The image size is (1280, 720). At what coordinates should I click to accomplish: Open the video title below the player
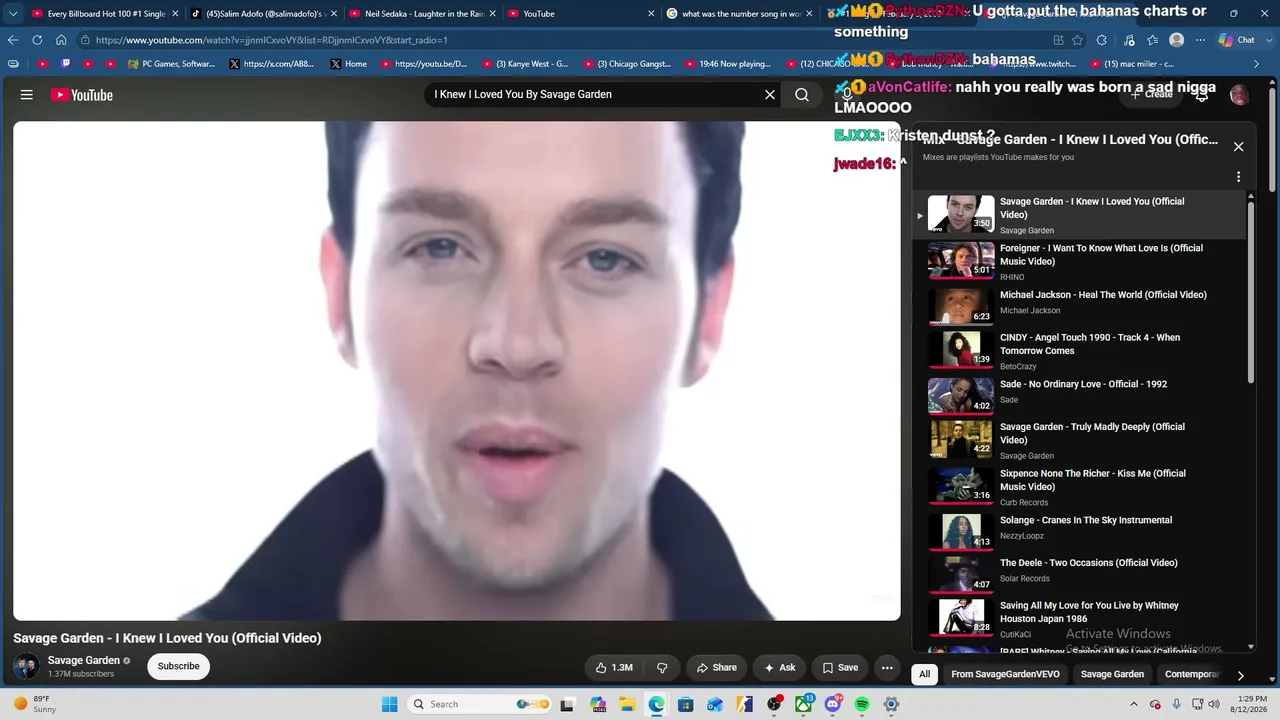click(167, 638)
